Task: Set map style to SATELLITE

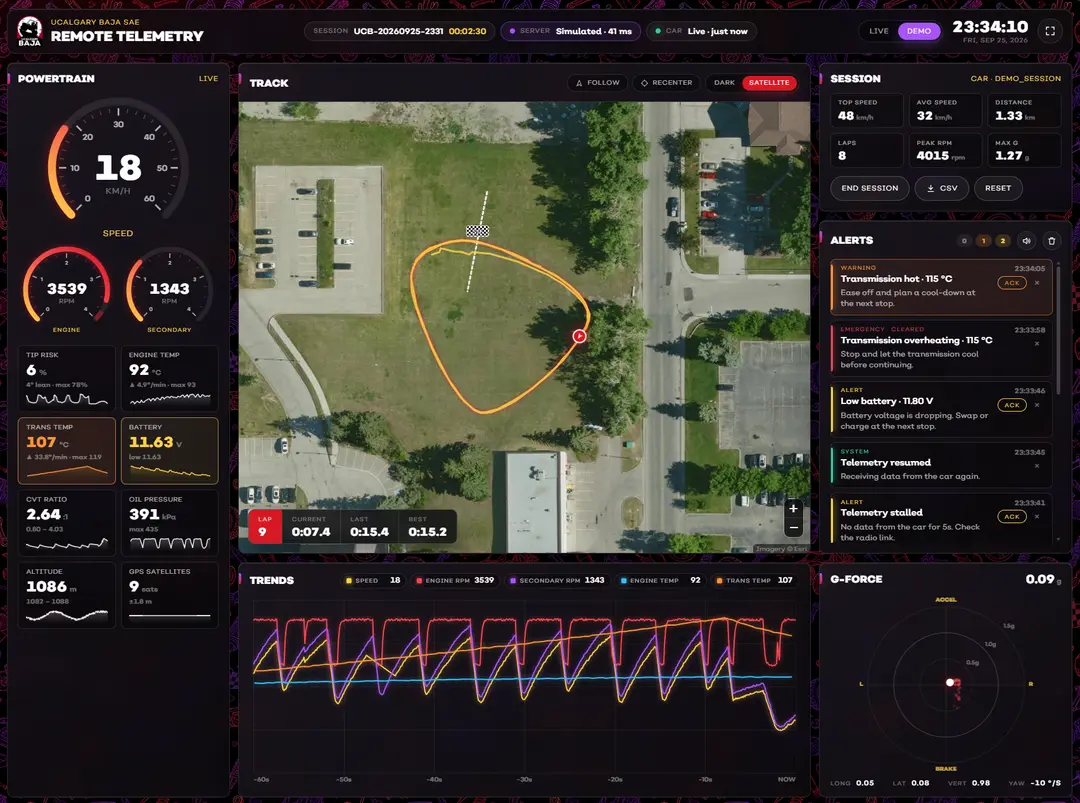Action: coord(769,83)
